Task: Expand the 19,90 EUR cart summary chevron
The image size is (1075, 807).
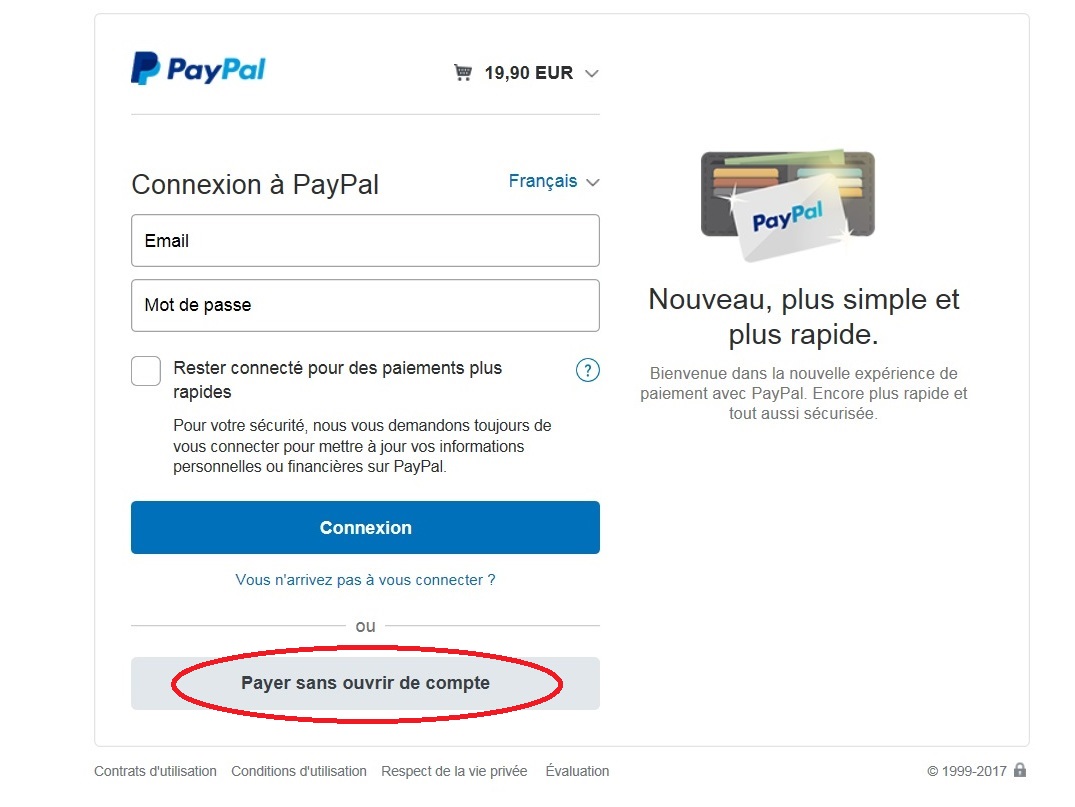Action: [x=592, y=73]
